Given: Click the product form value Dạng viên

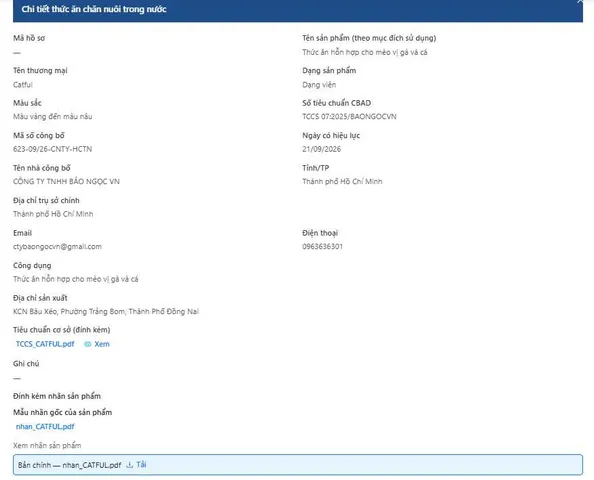Looking at the screenshot, I should coord(319,84).
